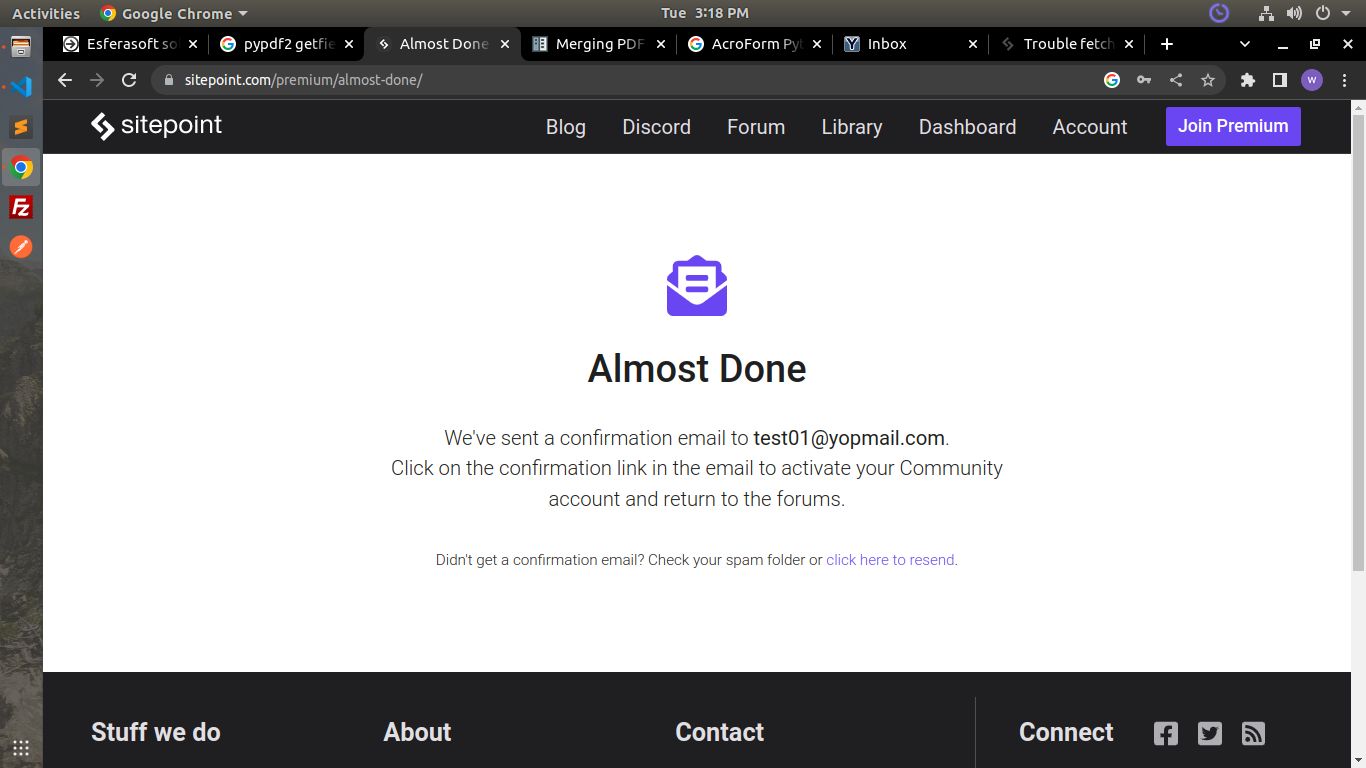Click the address bar URL field
This screenshot has height=768, width=1366.
point(600,80)
